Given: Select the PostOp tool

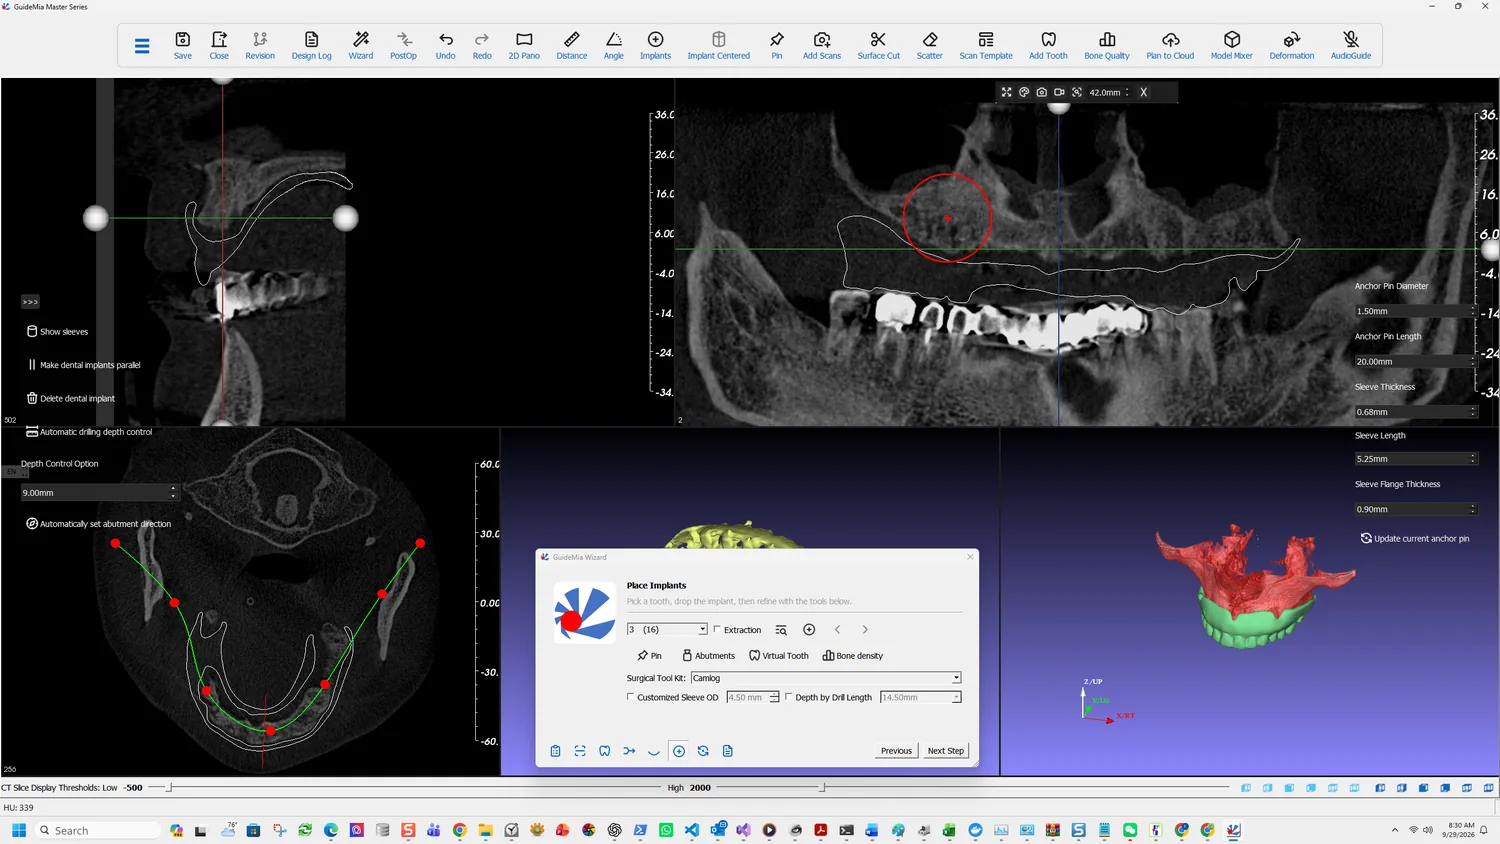Looking at the screenshot, I should coord(403,45).
